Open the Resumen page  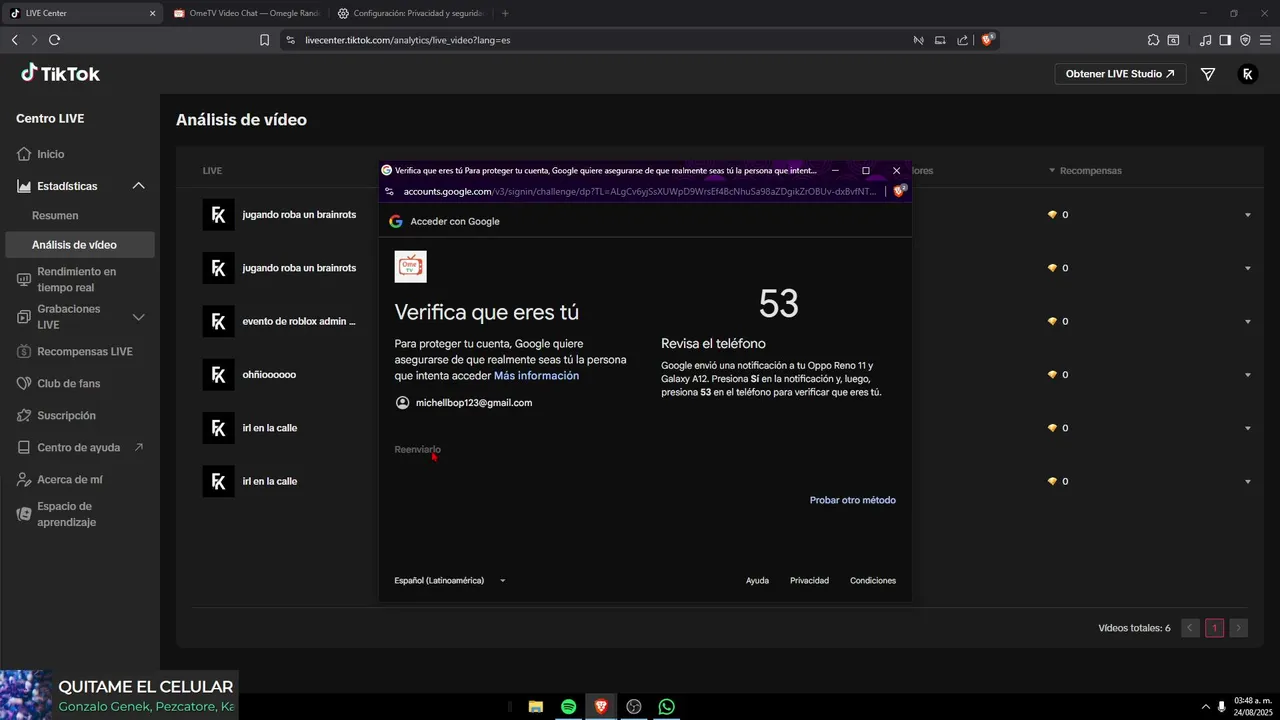[x=55, y=215]
